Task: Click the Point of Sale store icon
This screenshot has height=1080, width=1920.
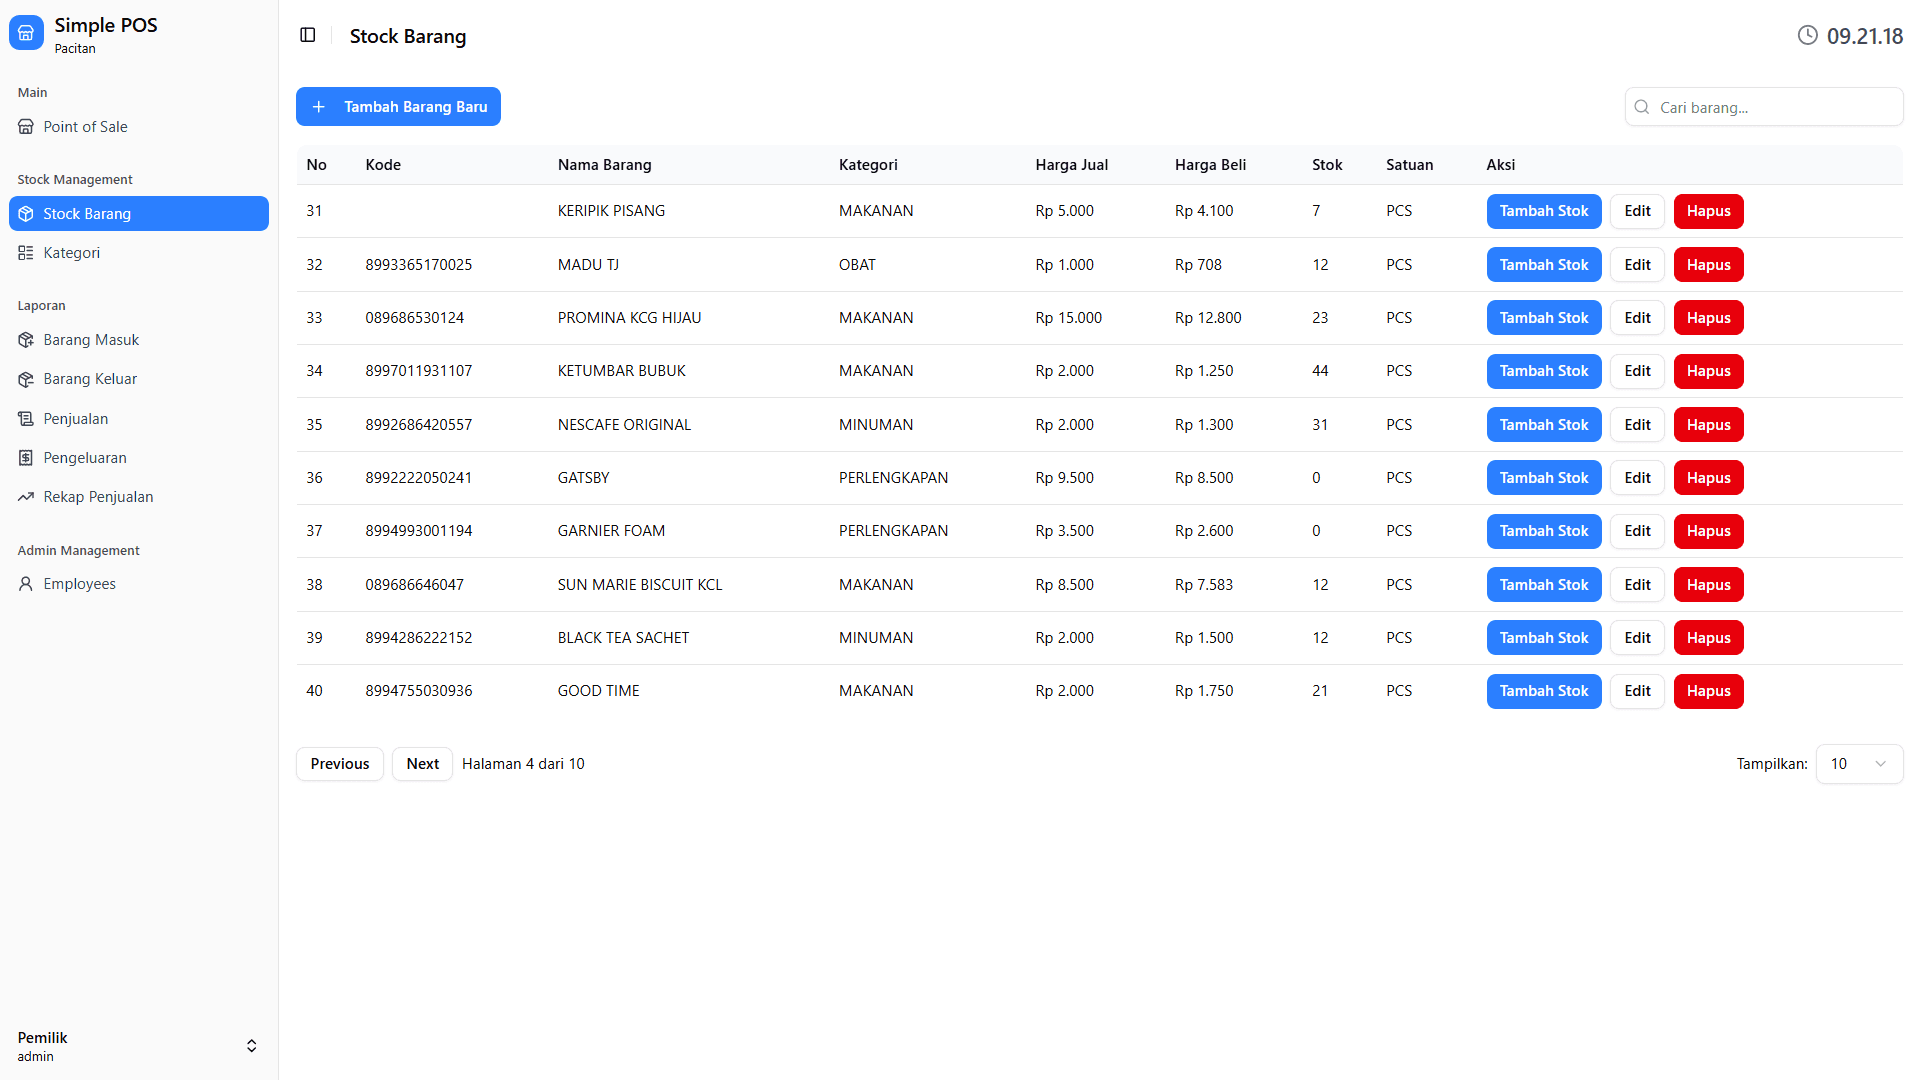Action: point(26,127)
